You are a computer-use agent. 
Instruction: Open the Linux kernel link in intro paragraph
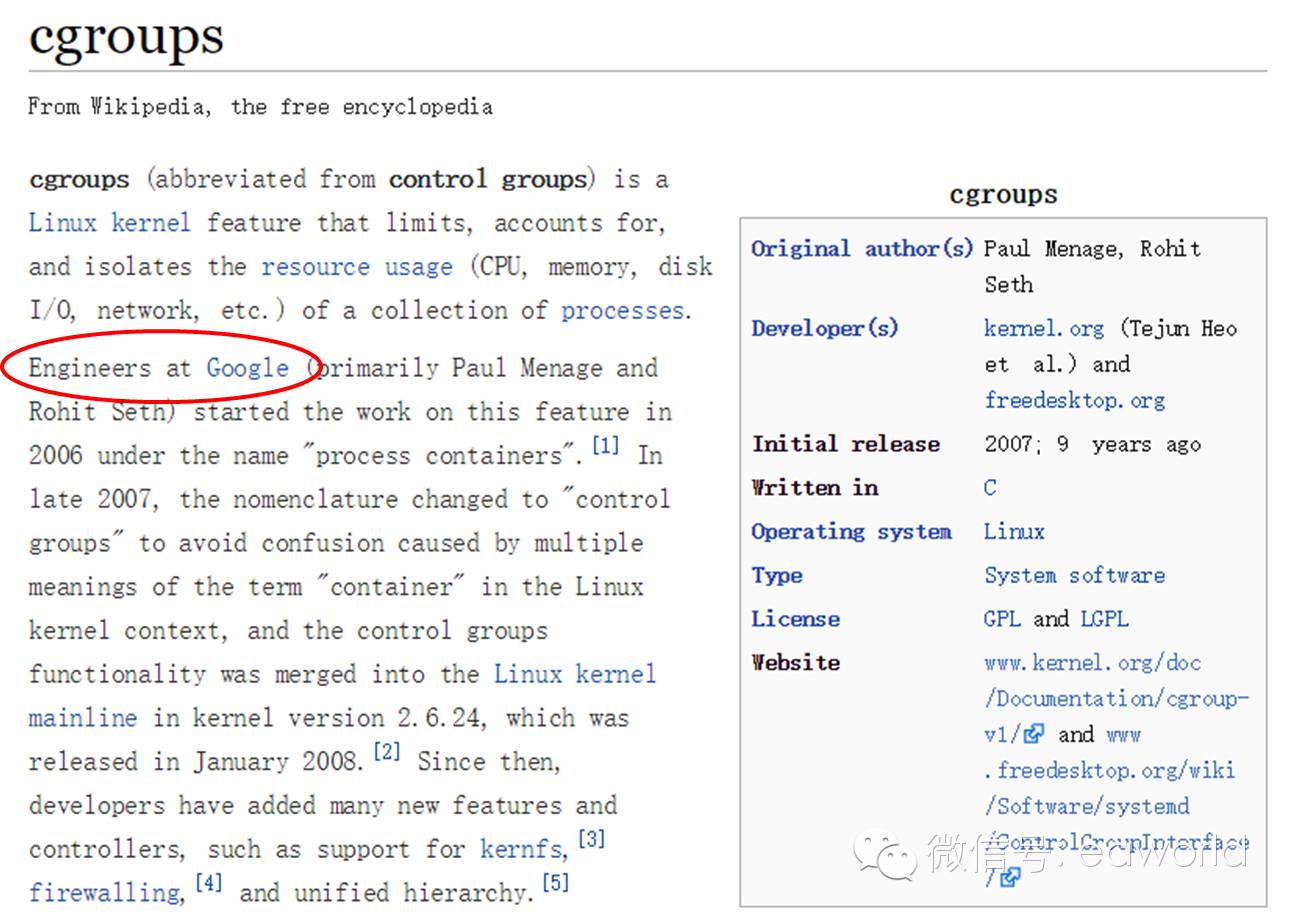click(x=109, y=223)
